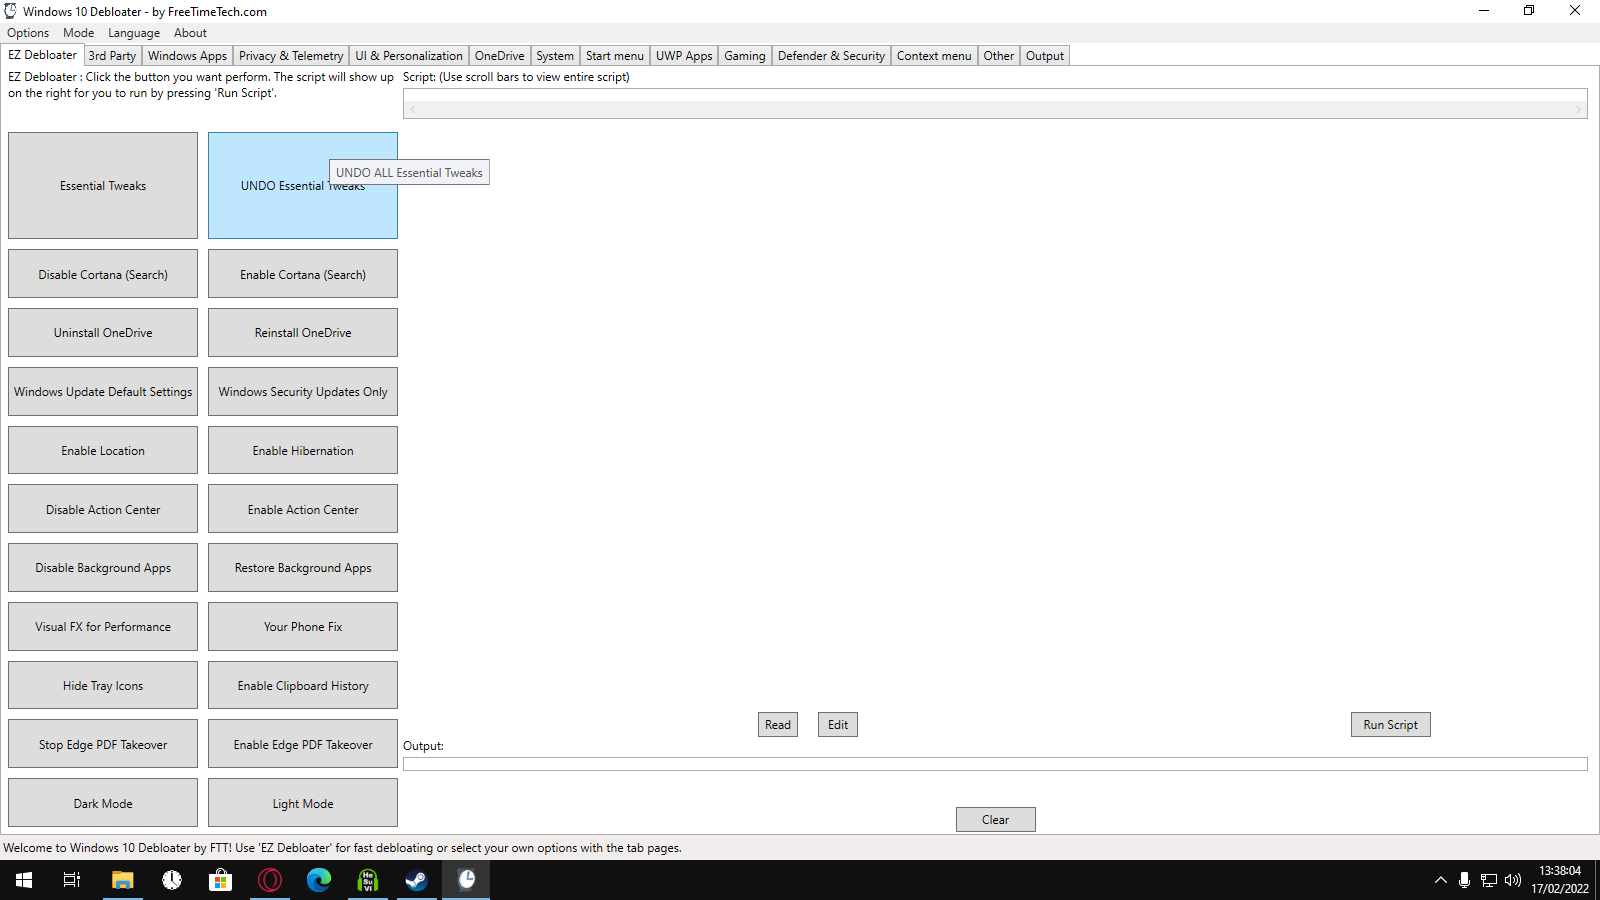Open the About menu
1600x900 pixels.
(190, 33)
